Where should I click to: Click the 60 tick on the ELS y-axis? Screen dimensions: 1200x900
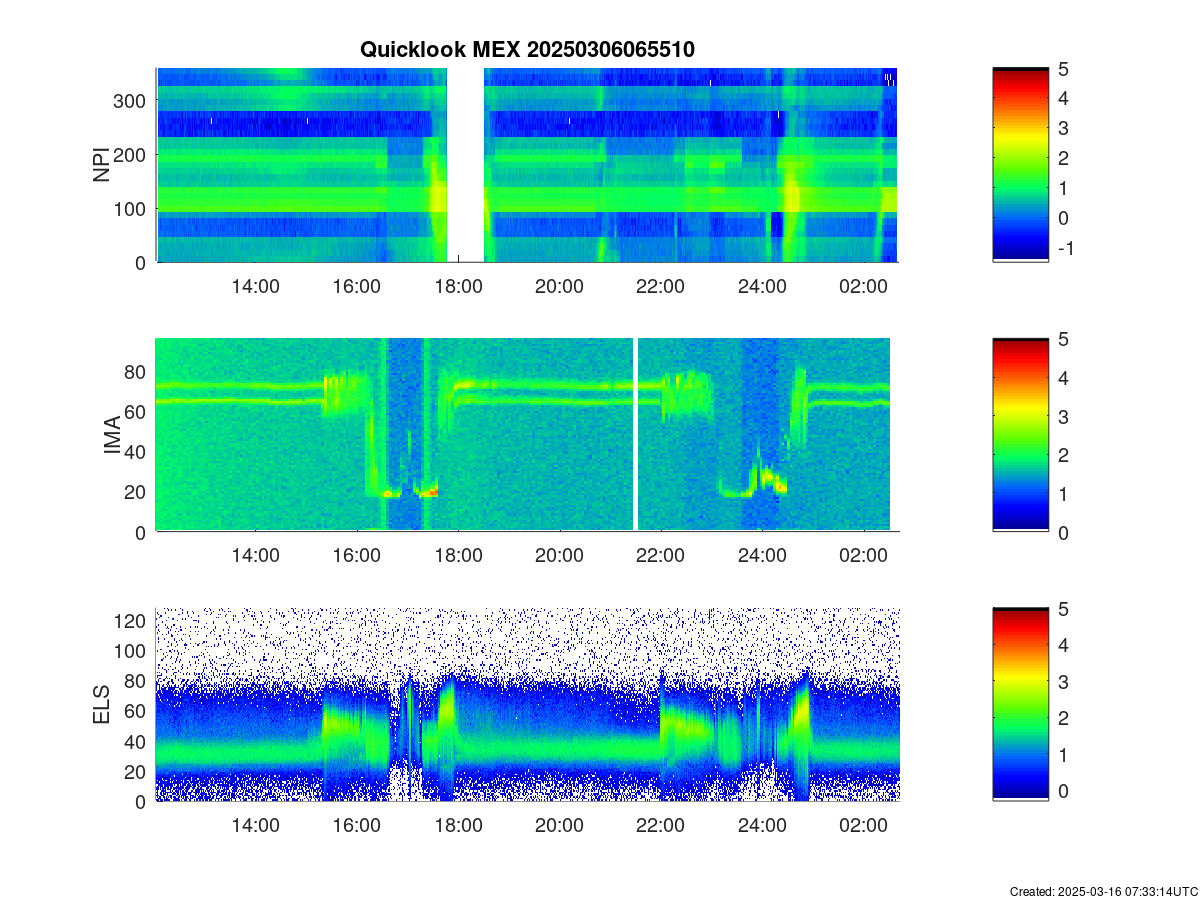(x=137, y=711)
